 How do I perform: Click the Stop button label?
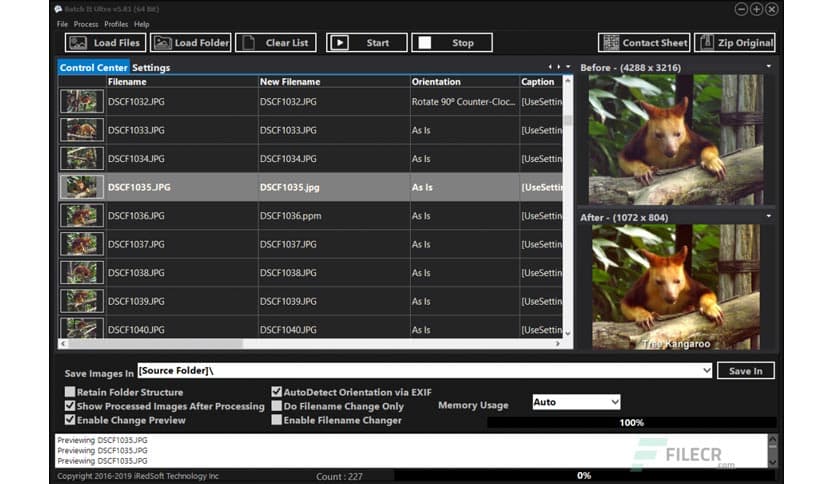(462, 43)
